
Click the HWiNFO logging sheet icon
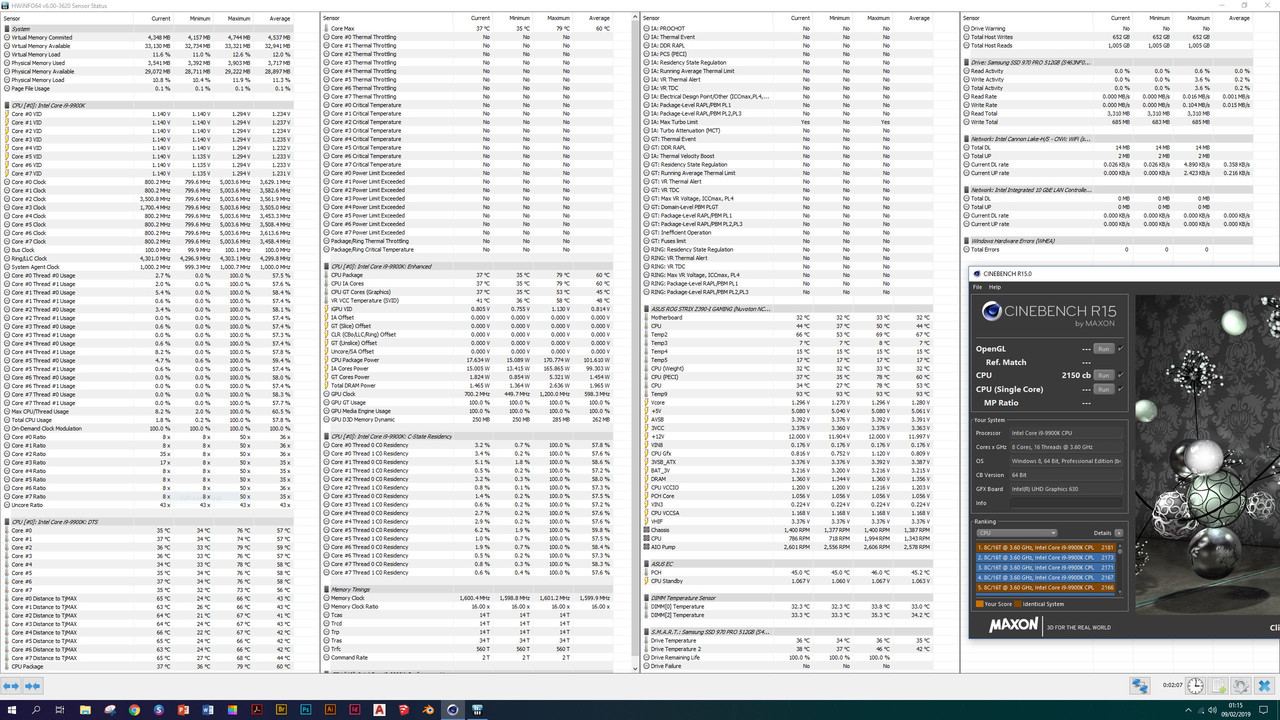[x=1218, y=686]
